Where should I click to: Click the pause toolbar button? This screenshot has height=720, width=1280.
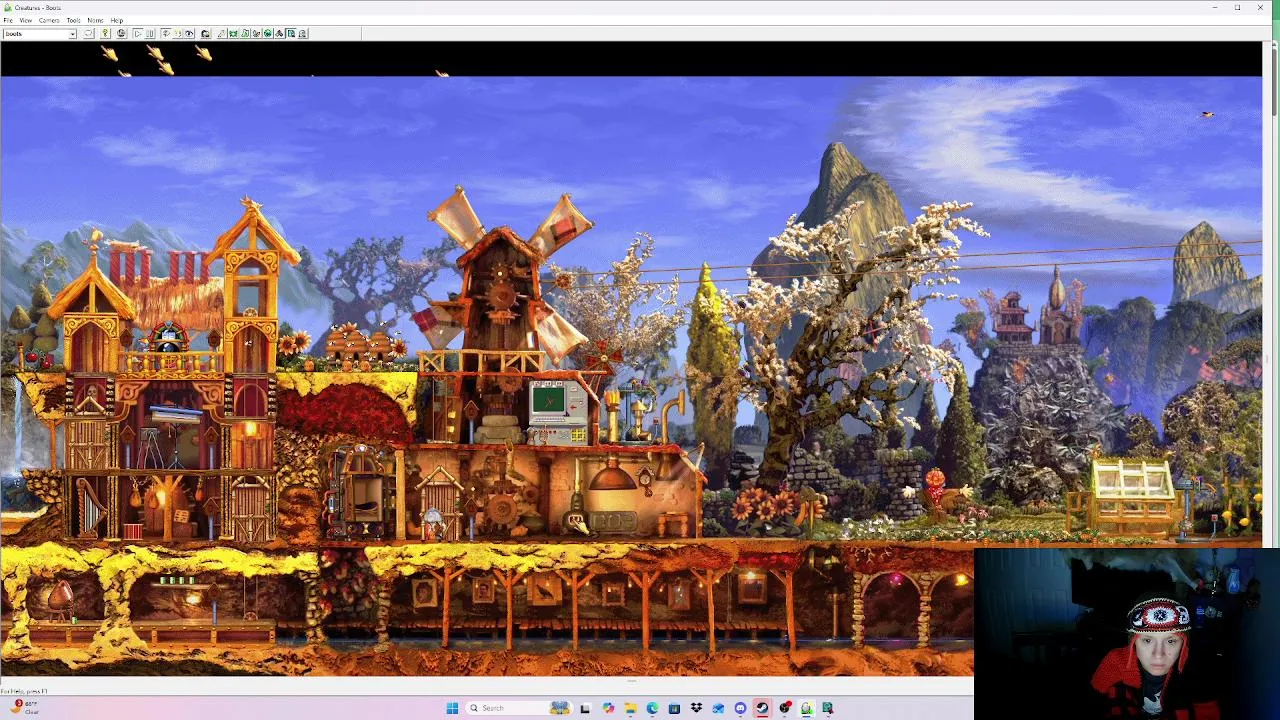tap(150, 34)
